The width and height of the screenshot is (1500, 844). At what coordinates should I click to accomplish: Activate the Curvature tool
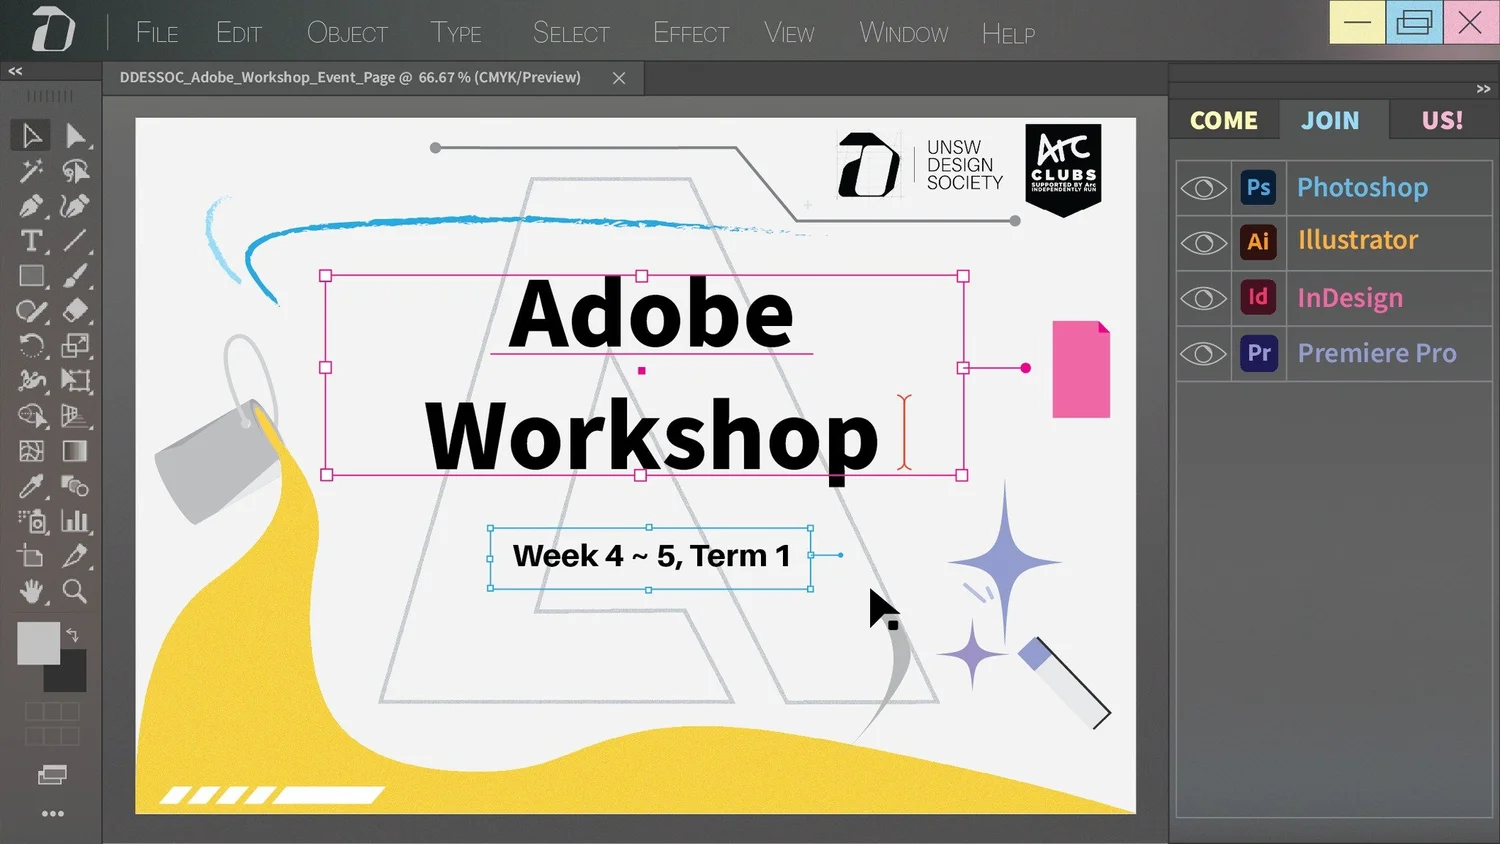tap(75, 206)
